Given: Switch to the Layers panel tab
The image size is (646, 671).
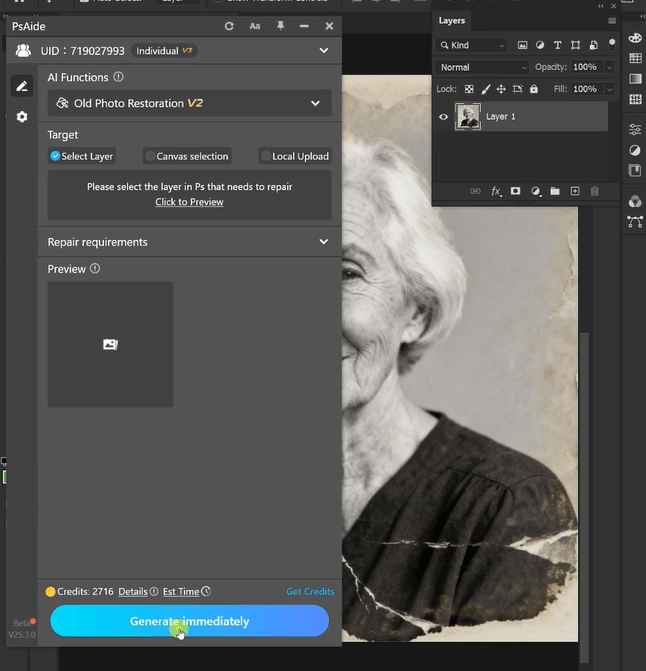Looking at the screenshot, I should tap(452, 20).
